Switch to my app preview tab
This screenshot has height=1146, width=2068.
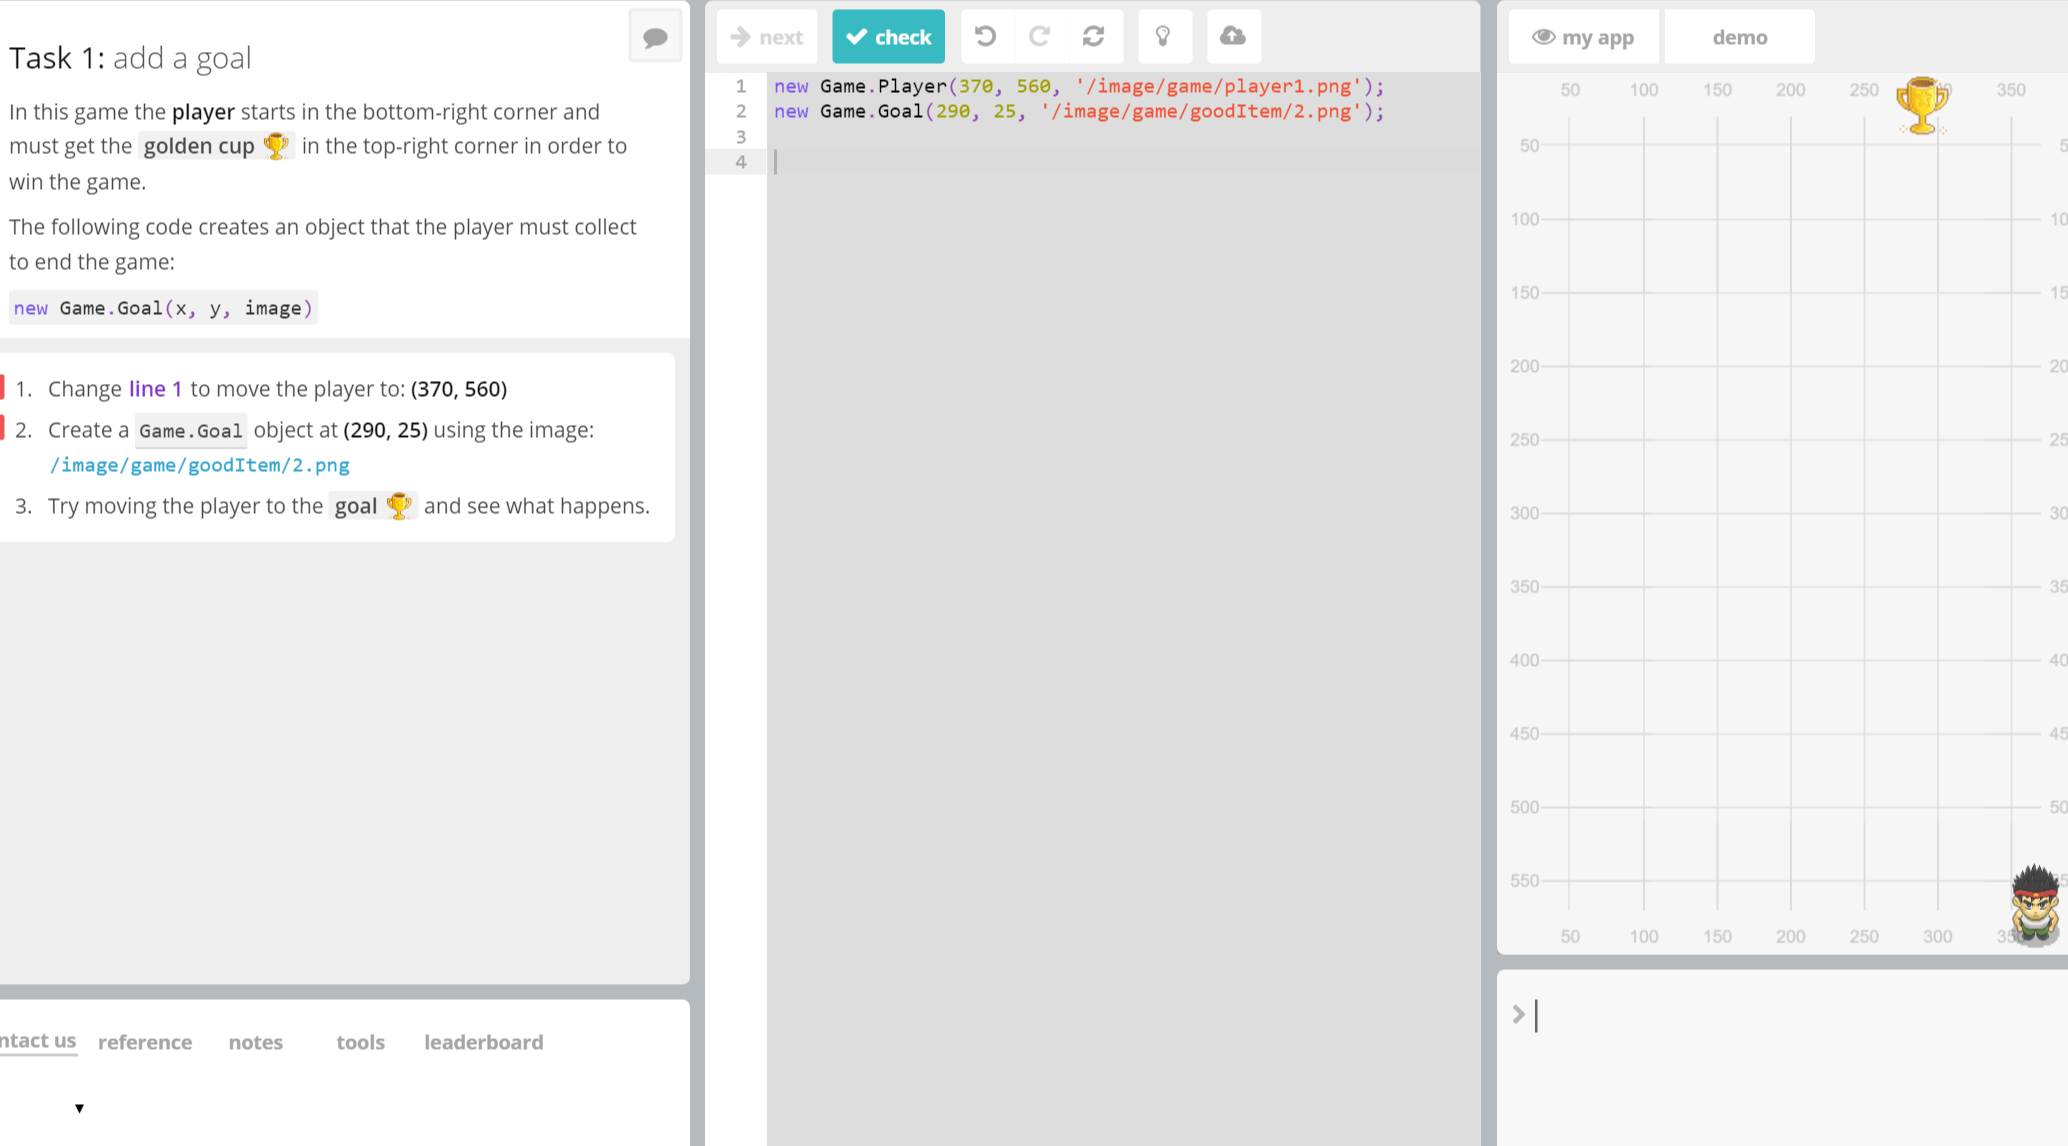point(1583,37)
